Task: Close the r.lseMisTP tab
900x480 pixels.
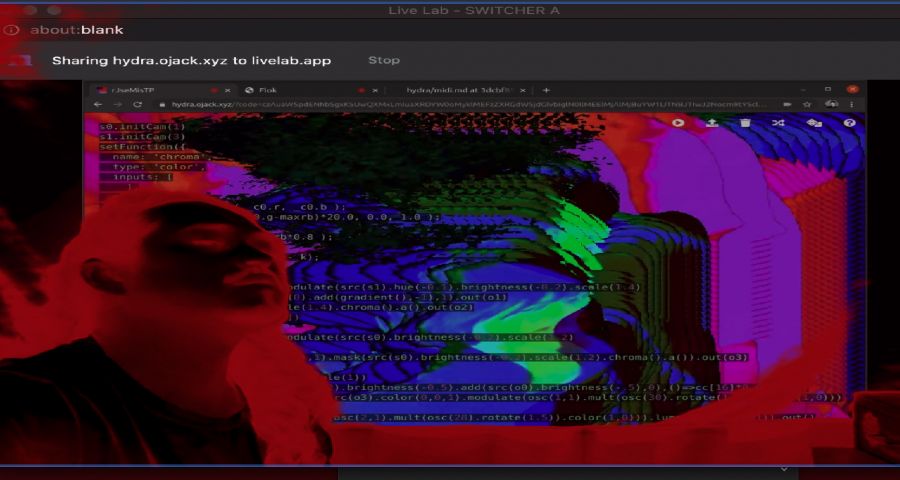Action: point(227,90)
